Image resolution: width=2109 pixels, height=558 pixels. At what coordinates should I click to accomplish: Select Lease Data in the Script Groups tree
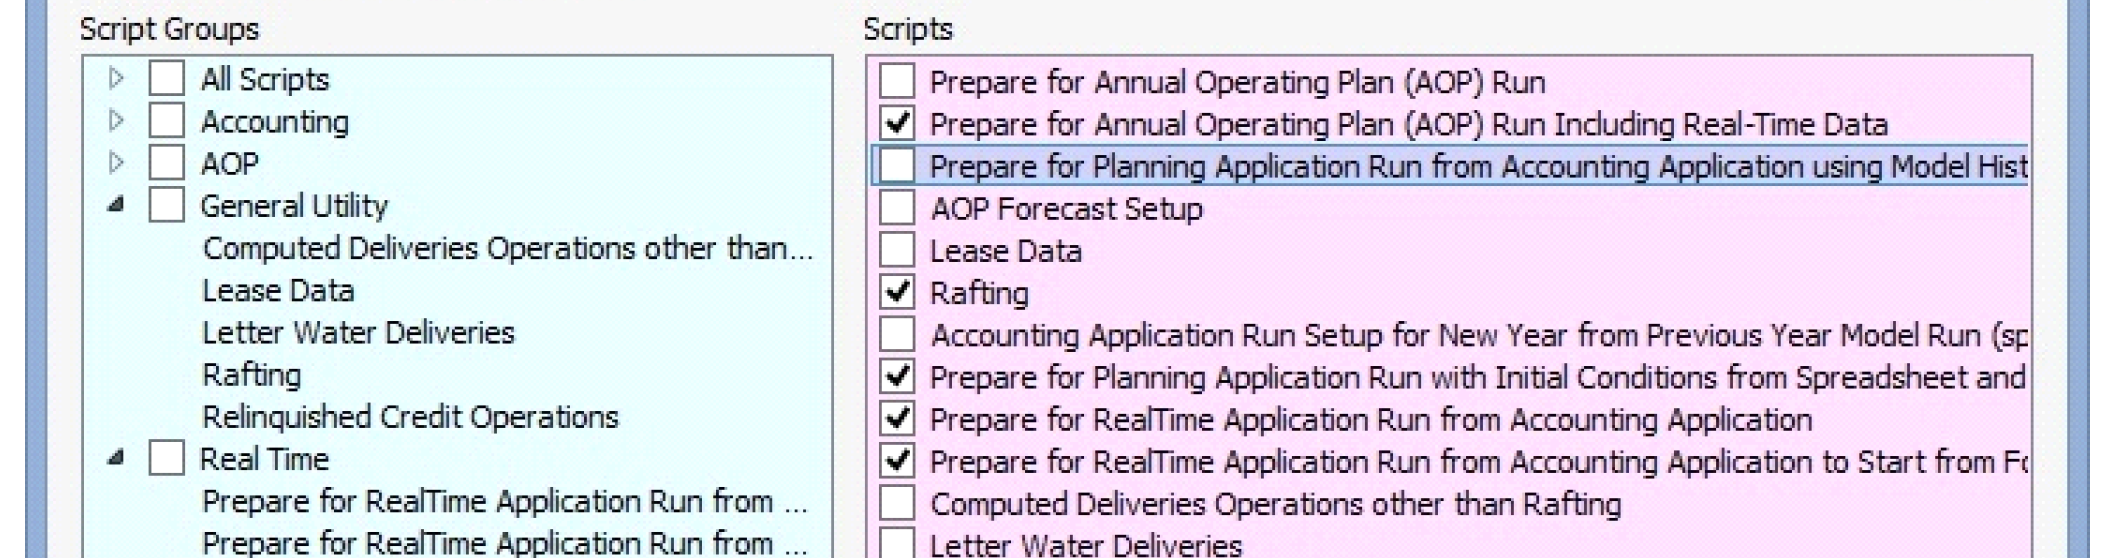[x=278, y=290]
